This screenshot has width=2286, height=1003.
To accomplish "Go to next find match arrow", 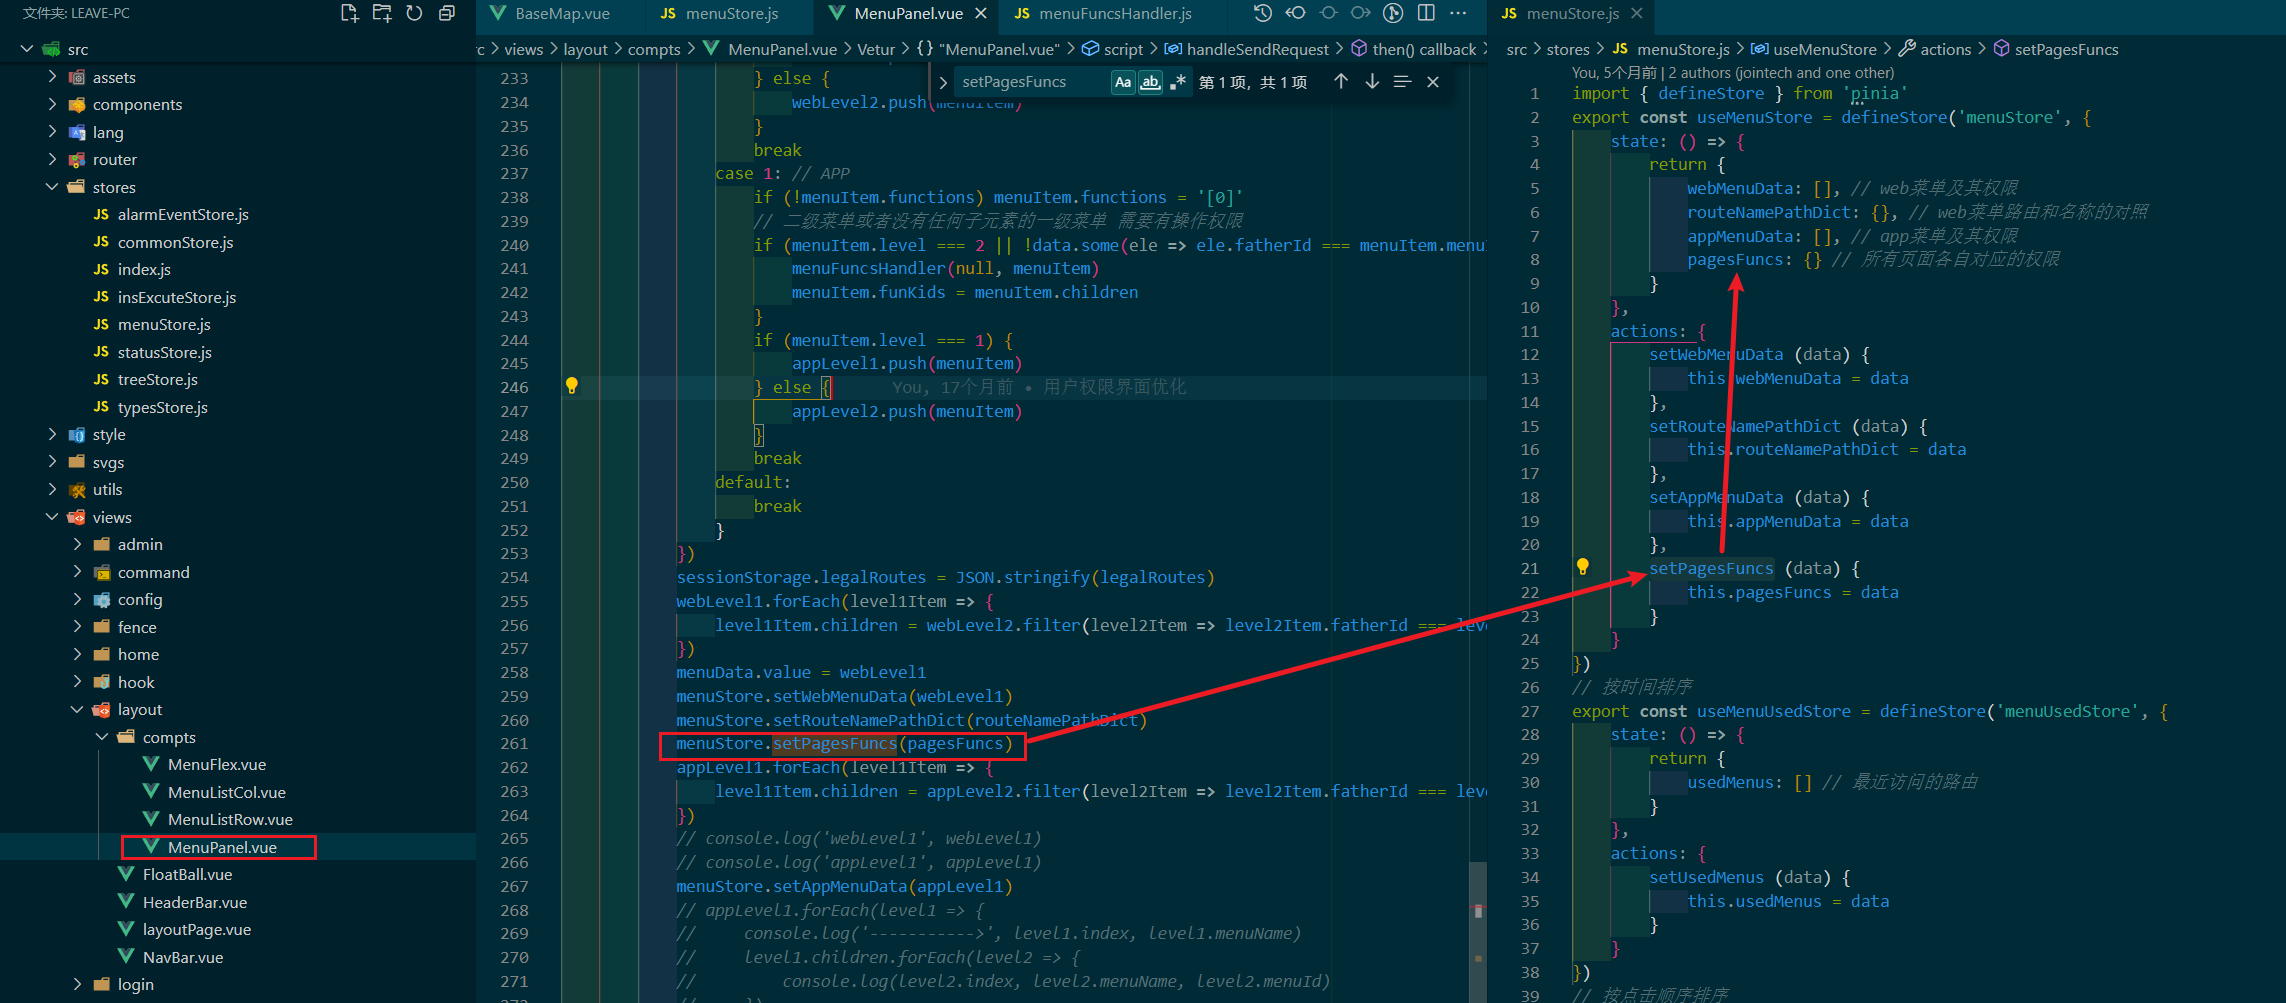I will [1372, 82].
